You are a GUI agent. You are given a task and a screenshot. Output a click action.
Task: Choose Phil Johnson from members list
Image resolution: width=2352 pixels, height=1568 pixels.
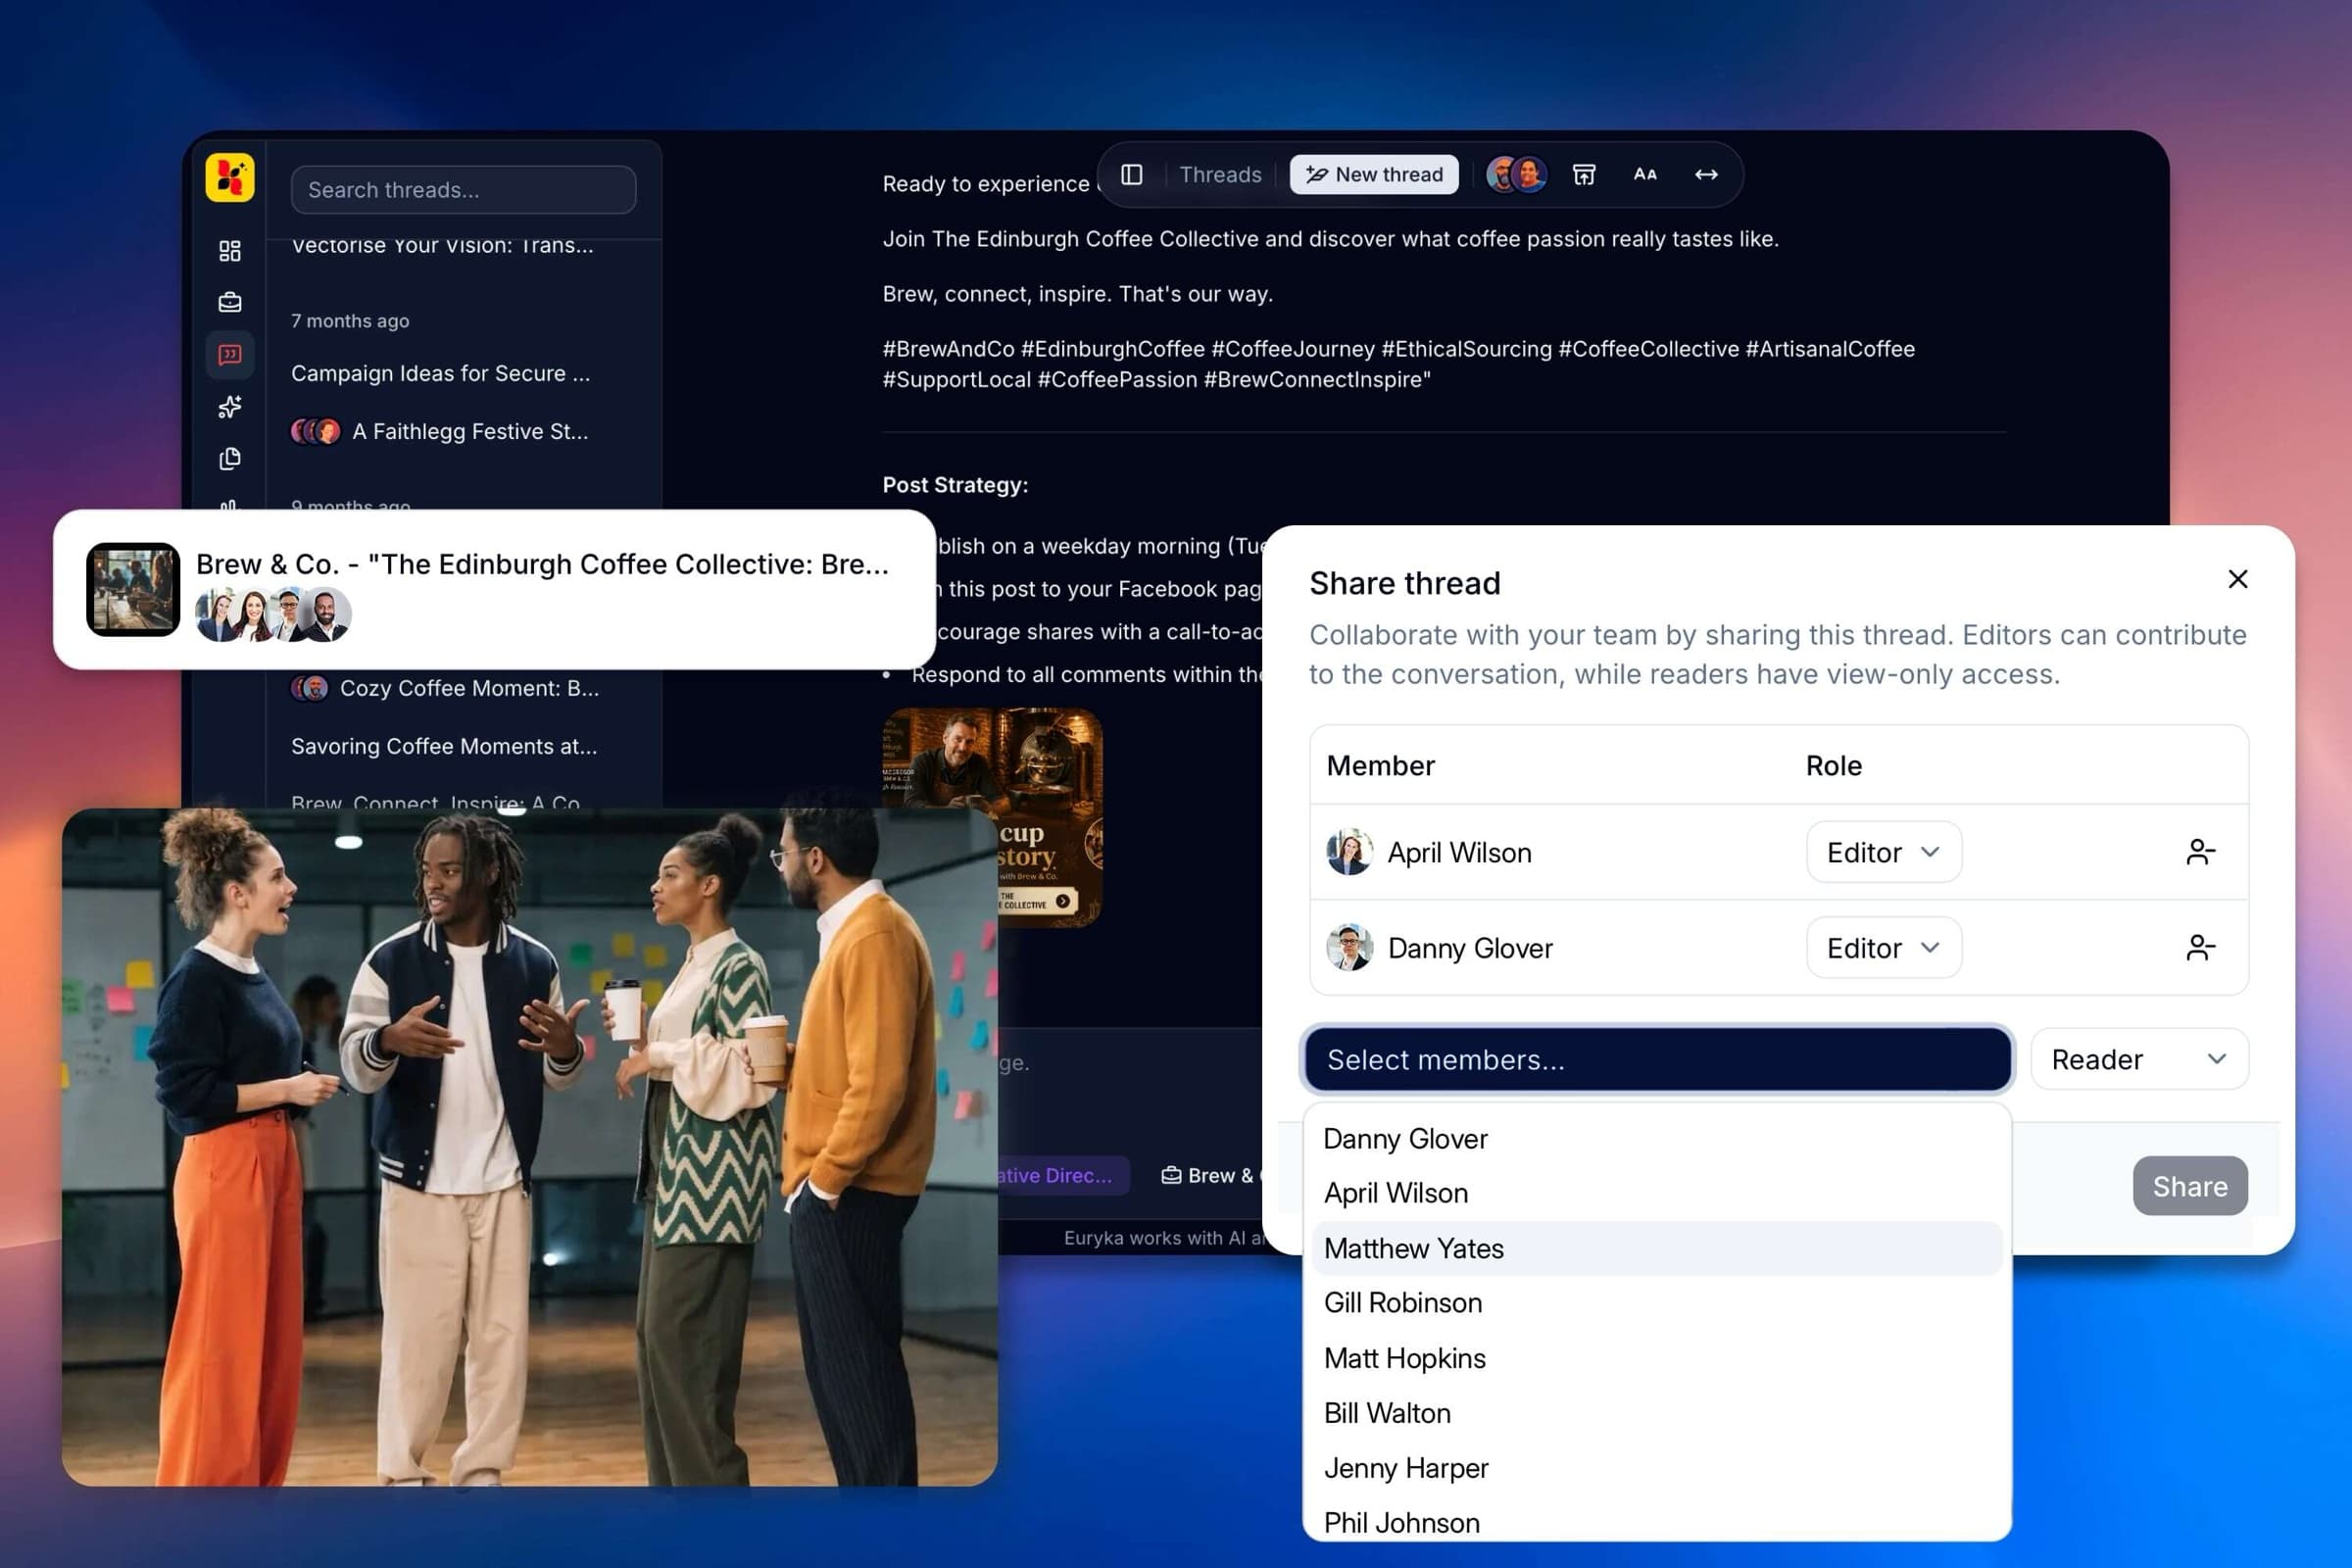pyautogui.click(x=1657, y=1522)
